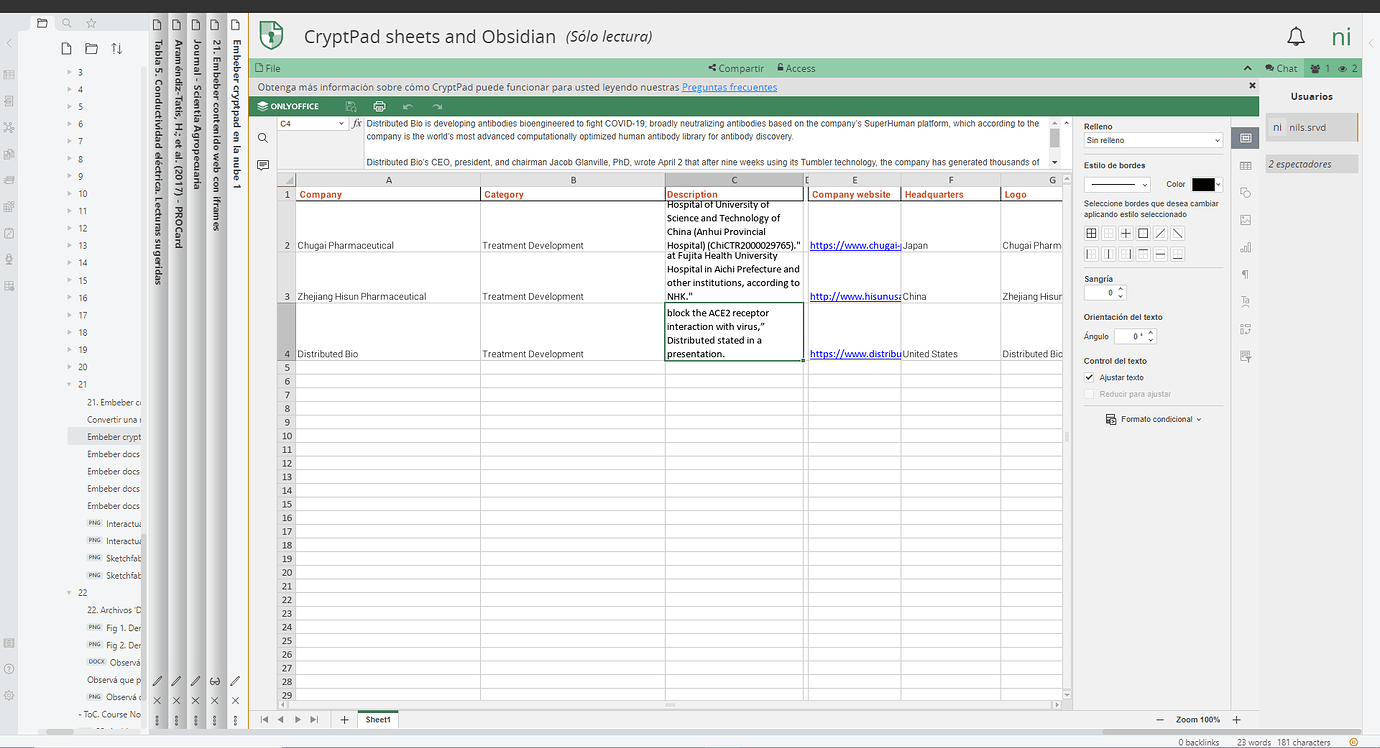This screenshot has width=1380, height=748.
Task: Open pivot table settings in right sidebar
Action: [x=1245, y=328]
